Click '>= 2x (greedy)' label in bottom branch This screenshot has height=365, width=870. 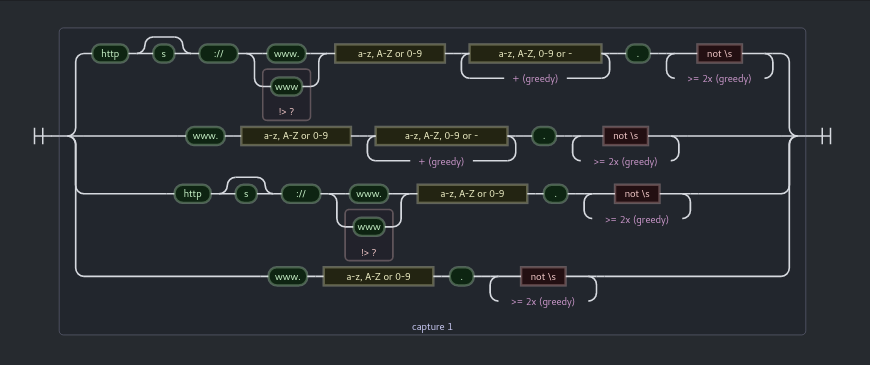(x=543, y=302)
